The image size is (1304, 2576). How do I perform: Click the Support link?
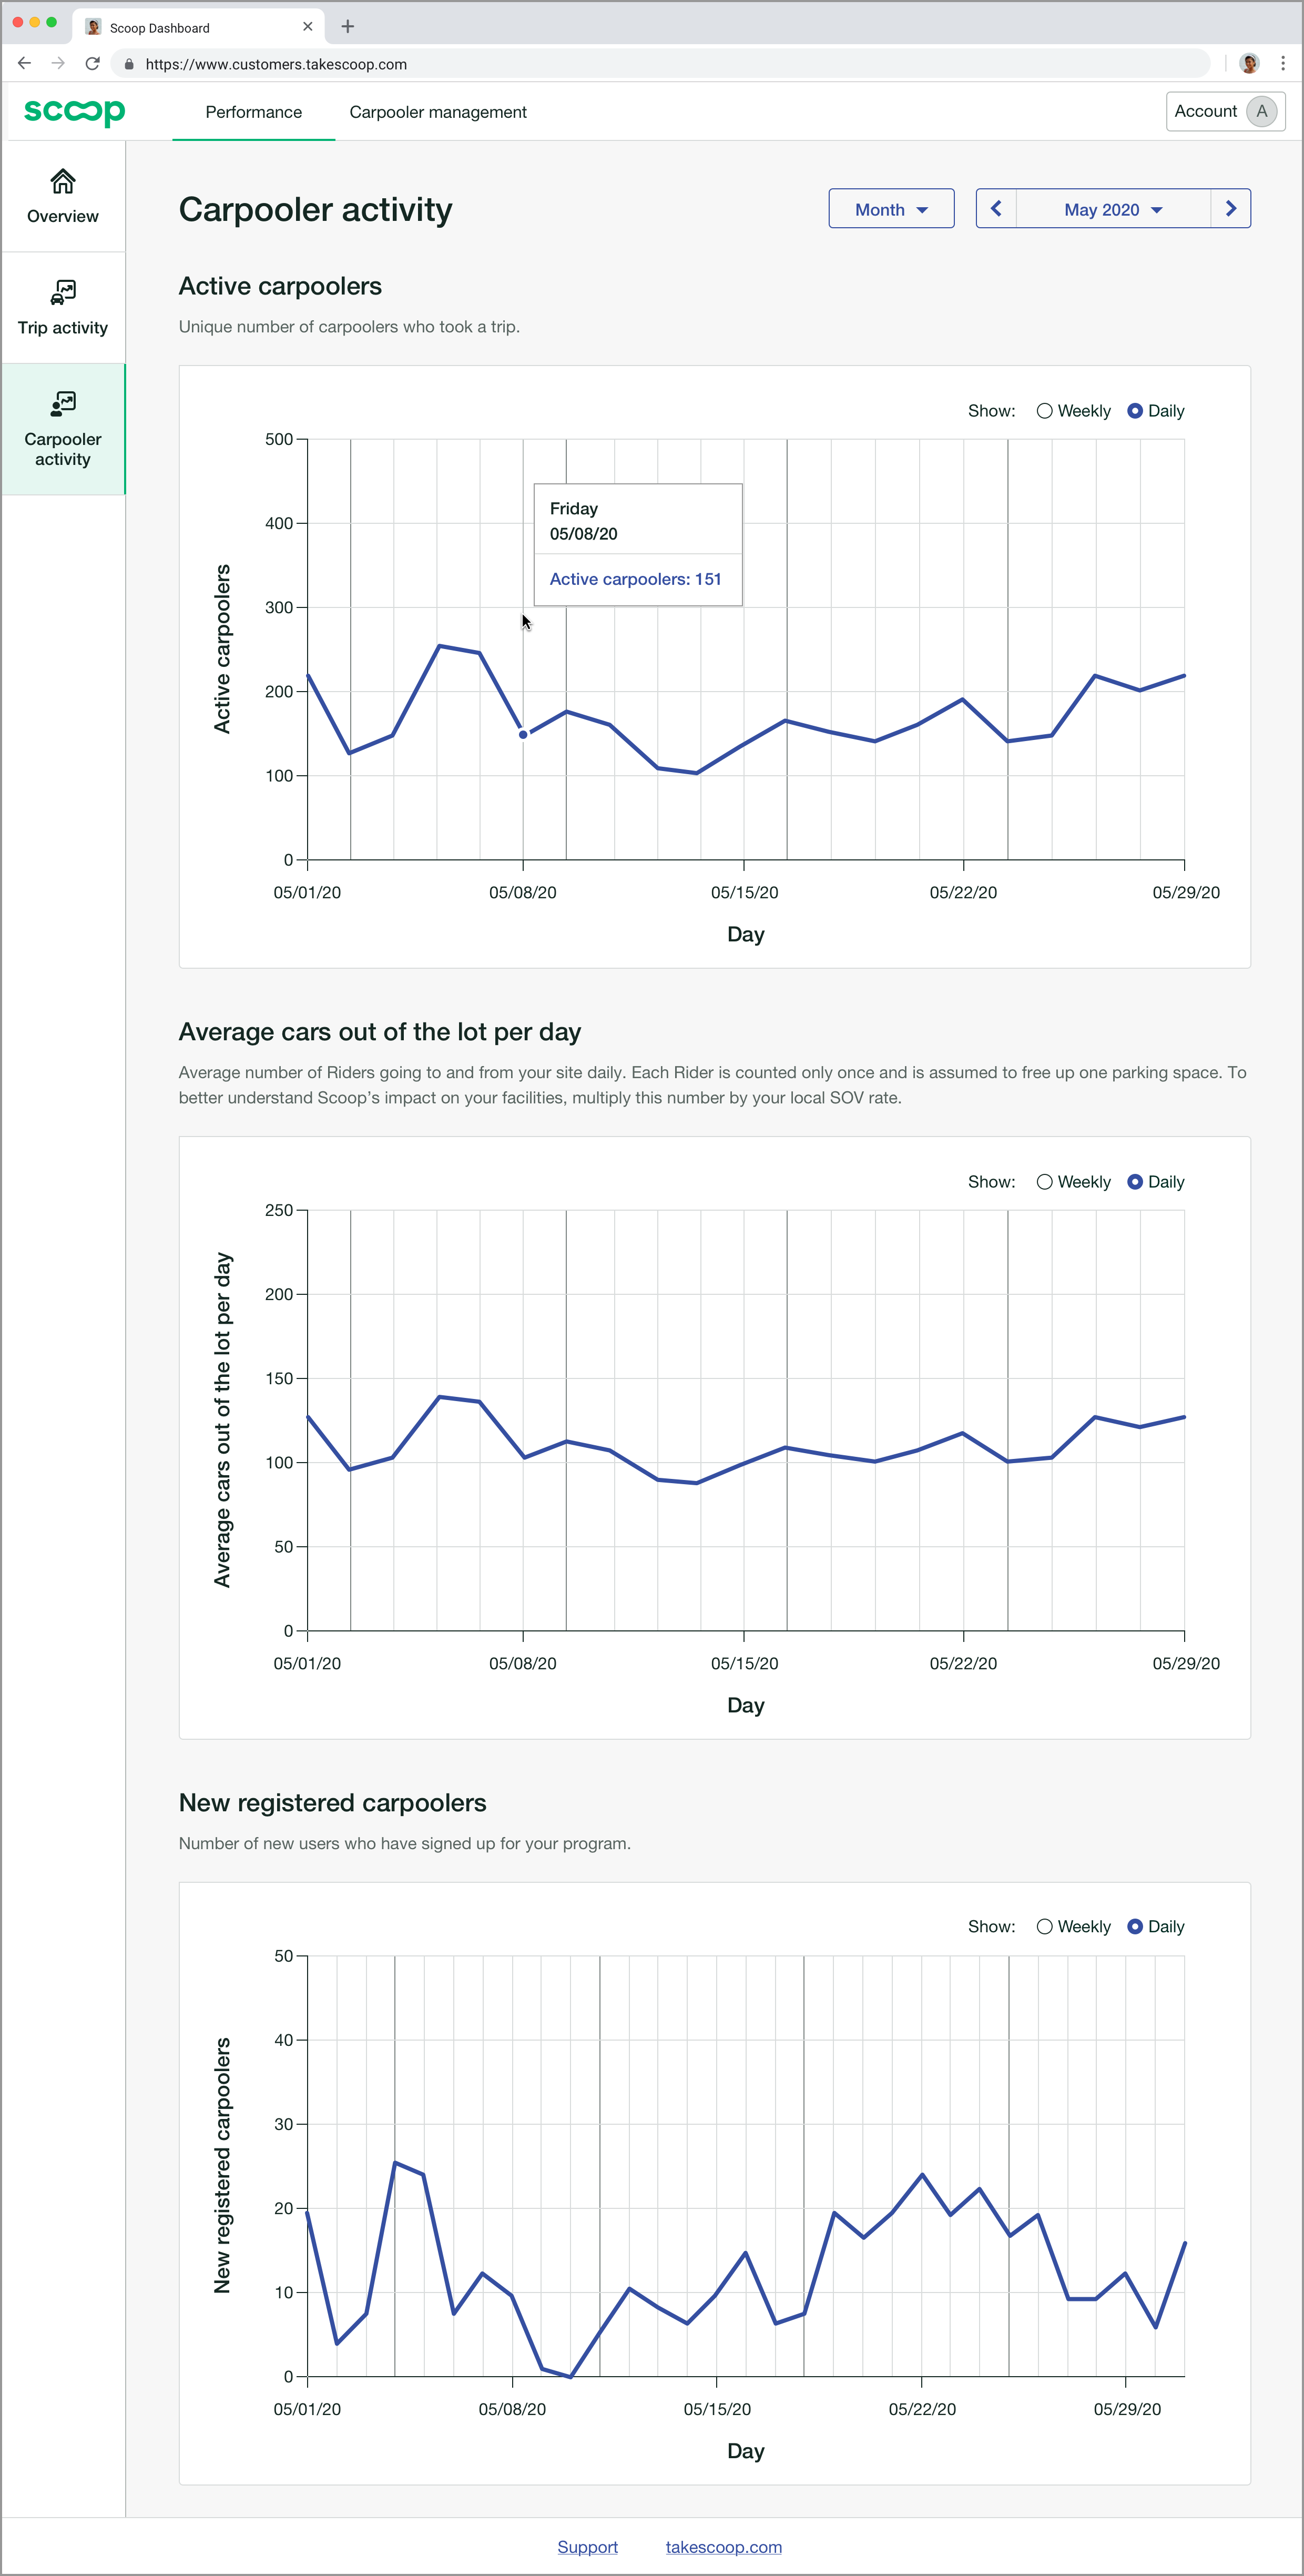click(587, 2547)
